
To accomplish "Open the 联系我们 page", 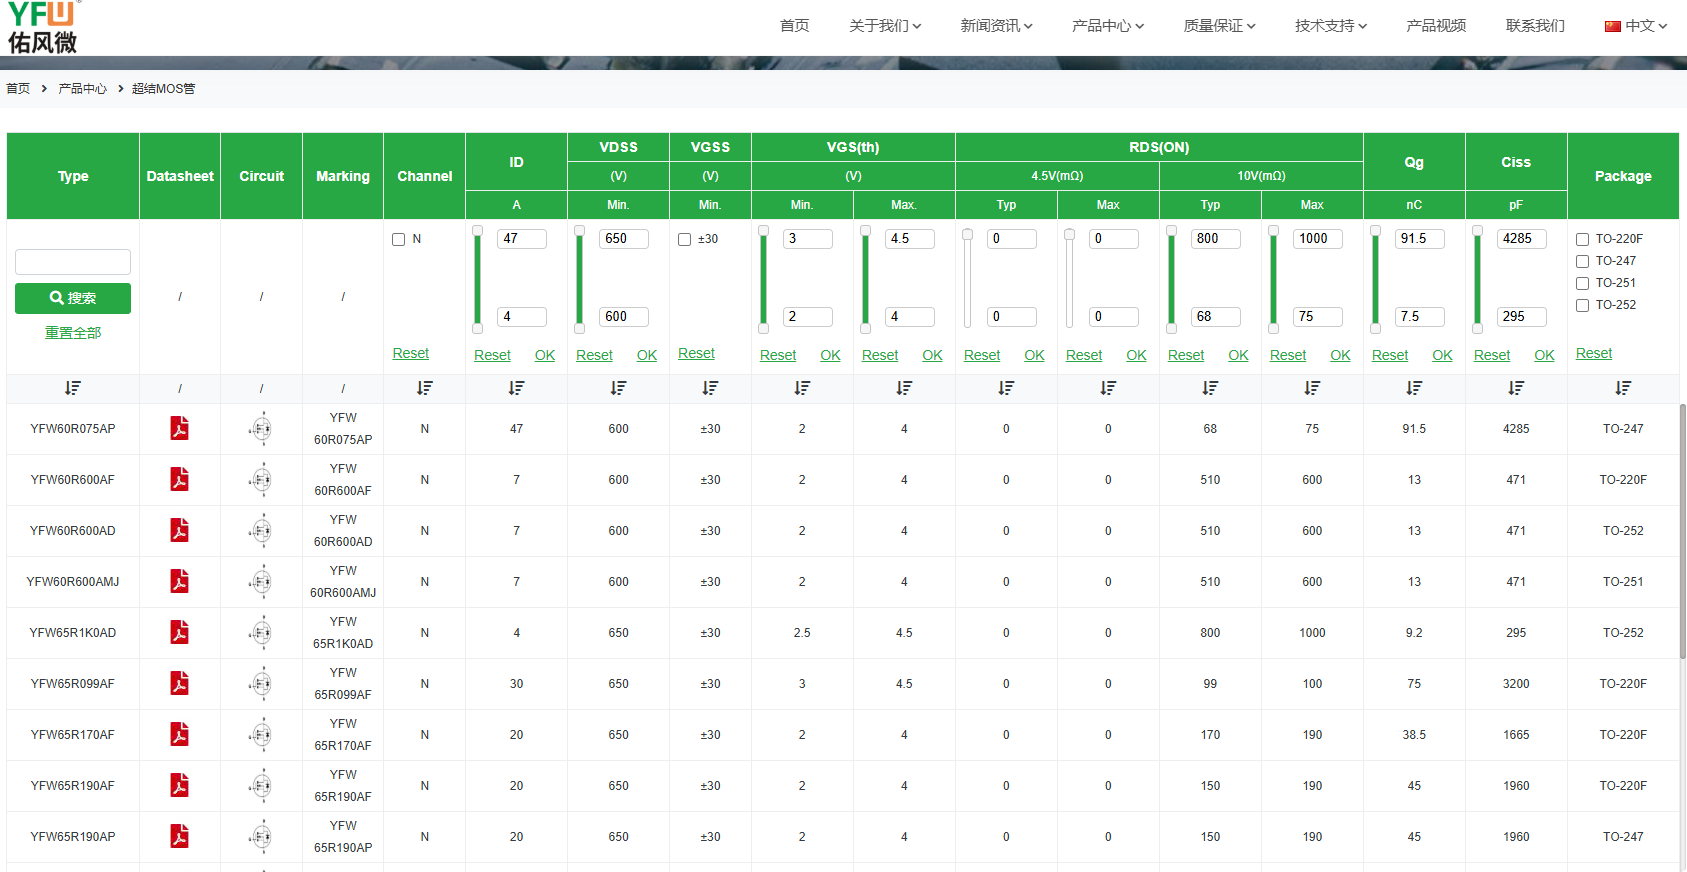I will point(1535,26).
